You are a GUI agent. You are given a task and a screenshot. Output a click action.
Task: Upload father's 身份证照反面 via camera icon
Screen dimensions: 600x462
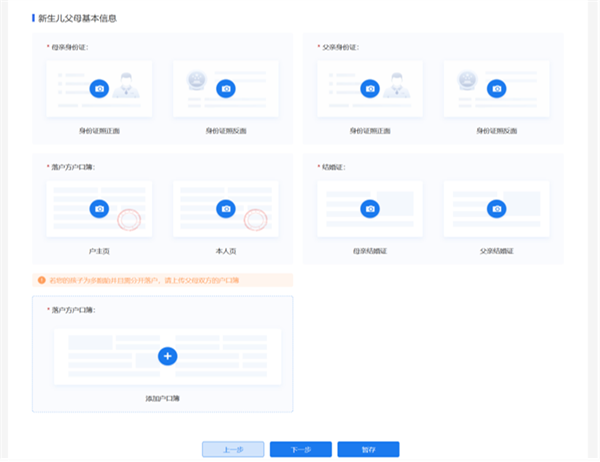[x=496, y=89]
